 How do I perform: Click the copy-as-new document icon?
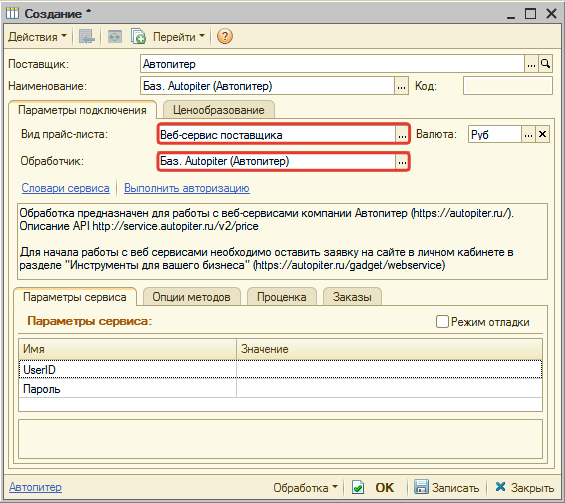point(138,37)
